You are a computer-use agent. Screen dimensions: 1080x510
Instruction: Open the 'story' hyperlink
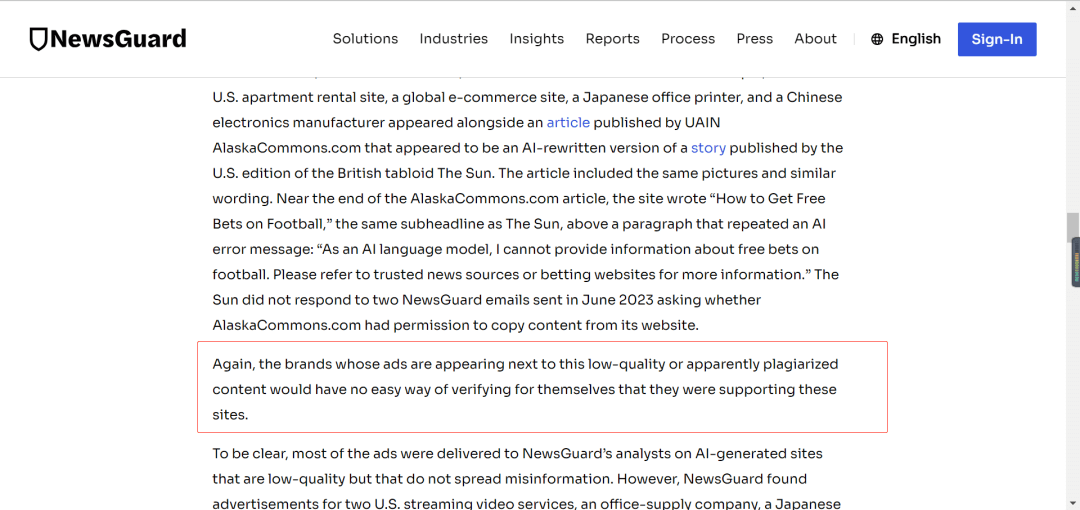709,148
